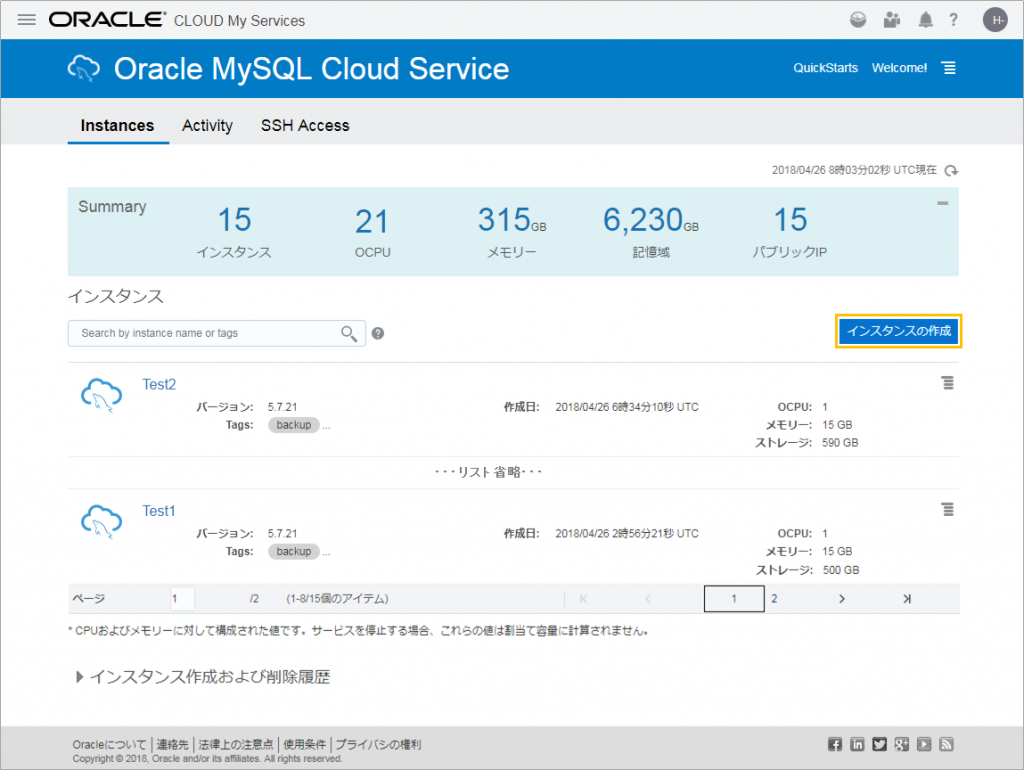
Task: Switch to the SSH Access tab
Action: 305,125
